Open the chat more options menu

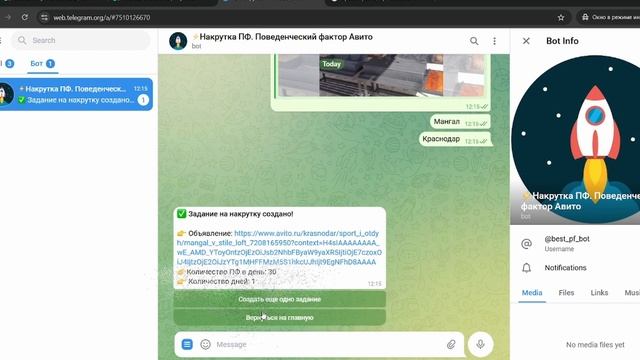[x=494, y=41]
